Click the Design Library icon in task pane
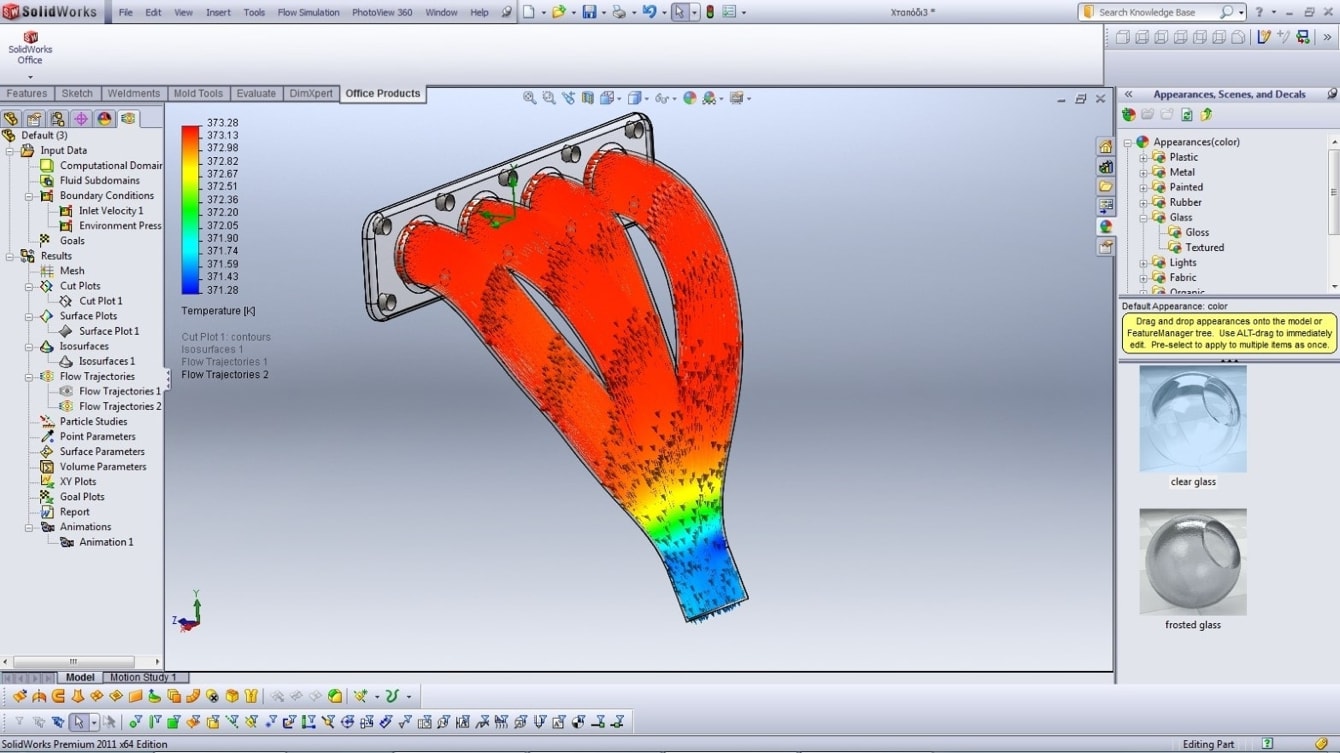 tap(1105, 166)
